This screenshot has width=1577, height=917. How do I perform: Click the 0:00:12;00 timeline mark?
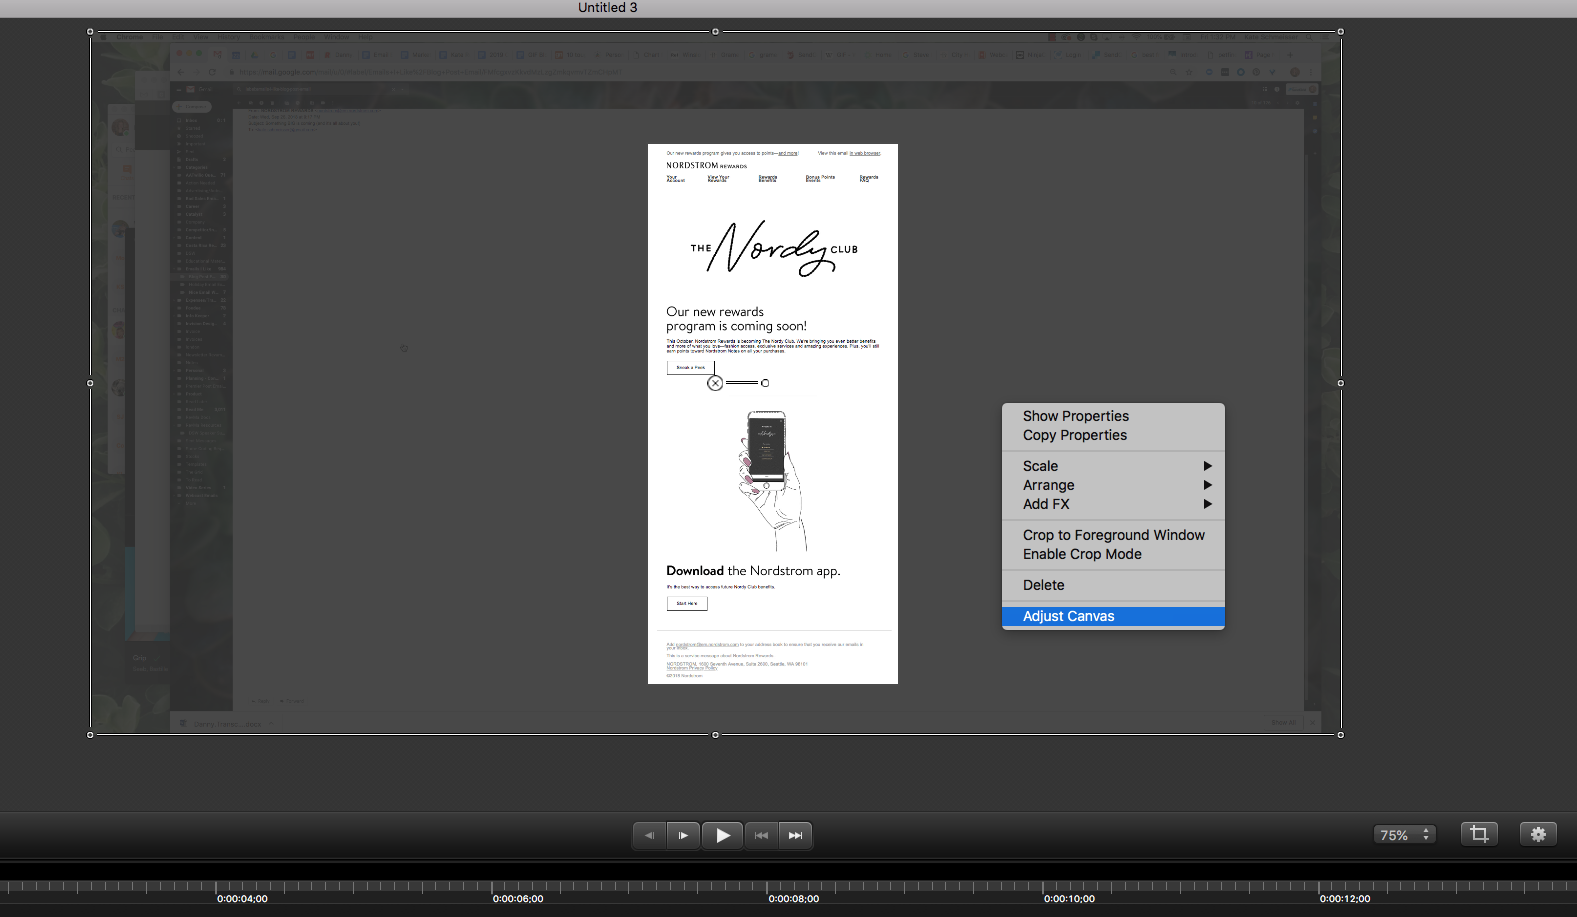tap(1345, 899)
